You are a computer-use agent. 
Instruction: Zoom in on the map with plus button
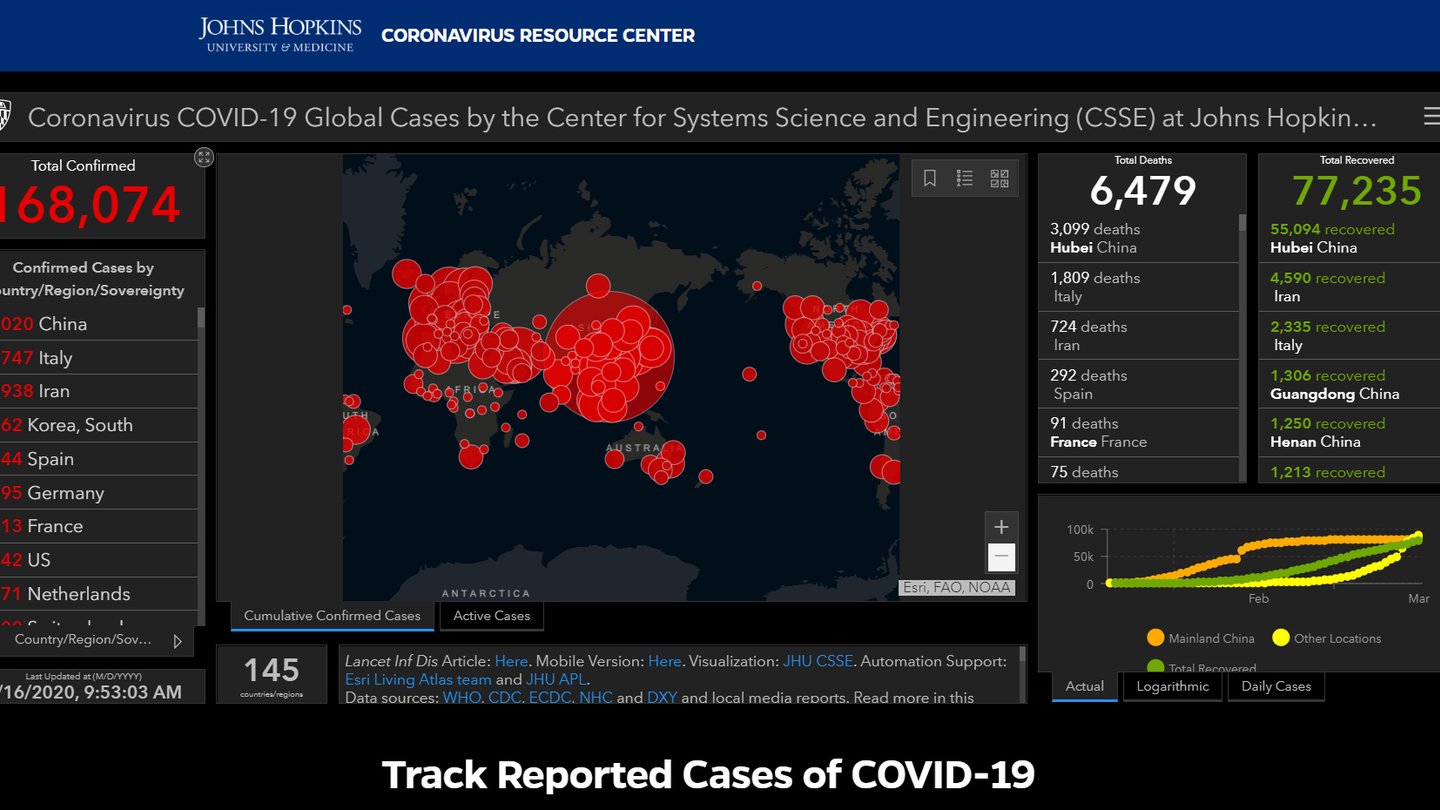tap(1001, 527)
